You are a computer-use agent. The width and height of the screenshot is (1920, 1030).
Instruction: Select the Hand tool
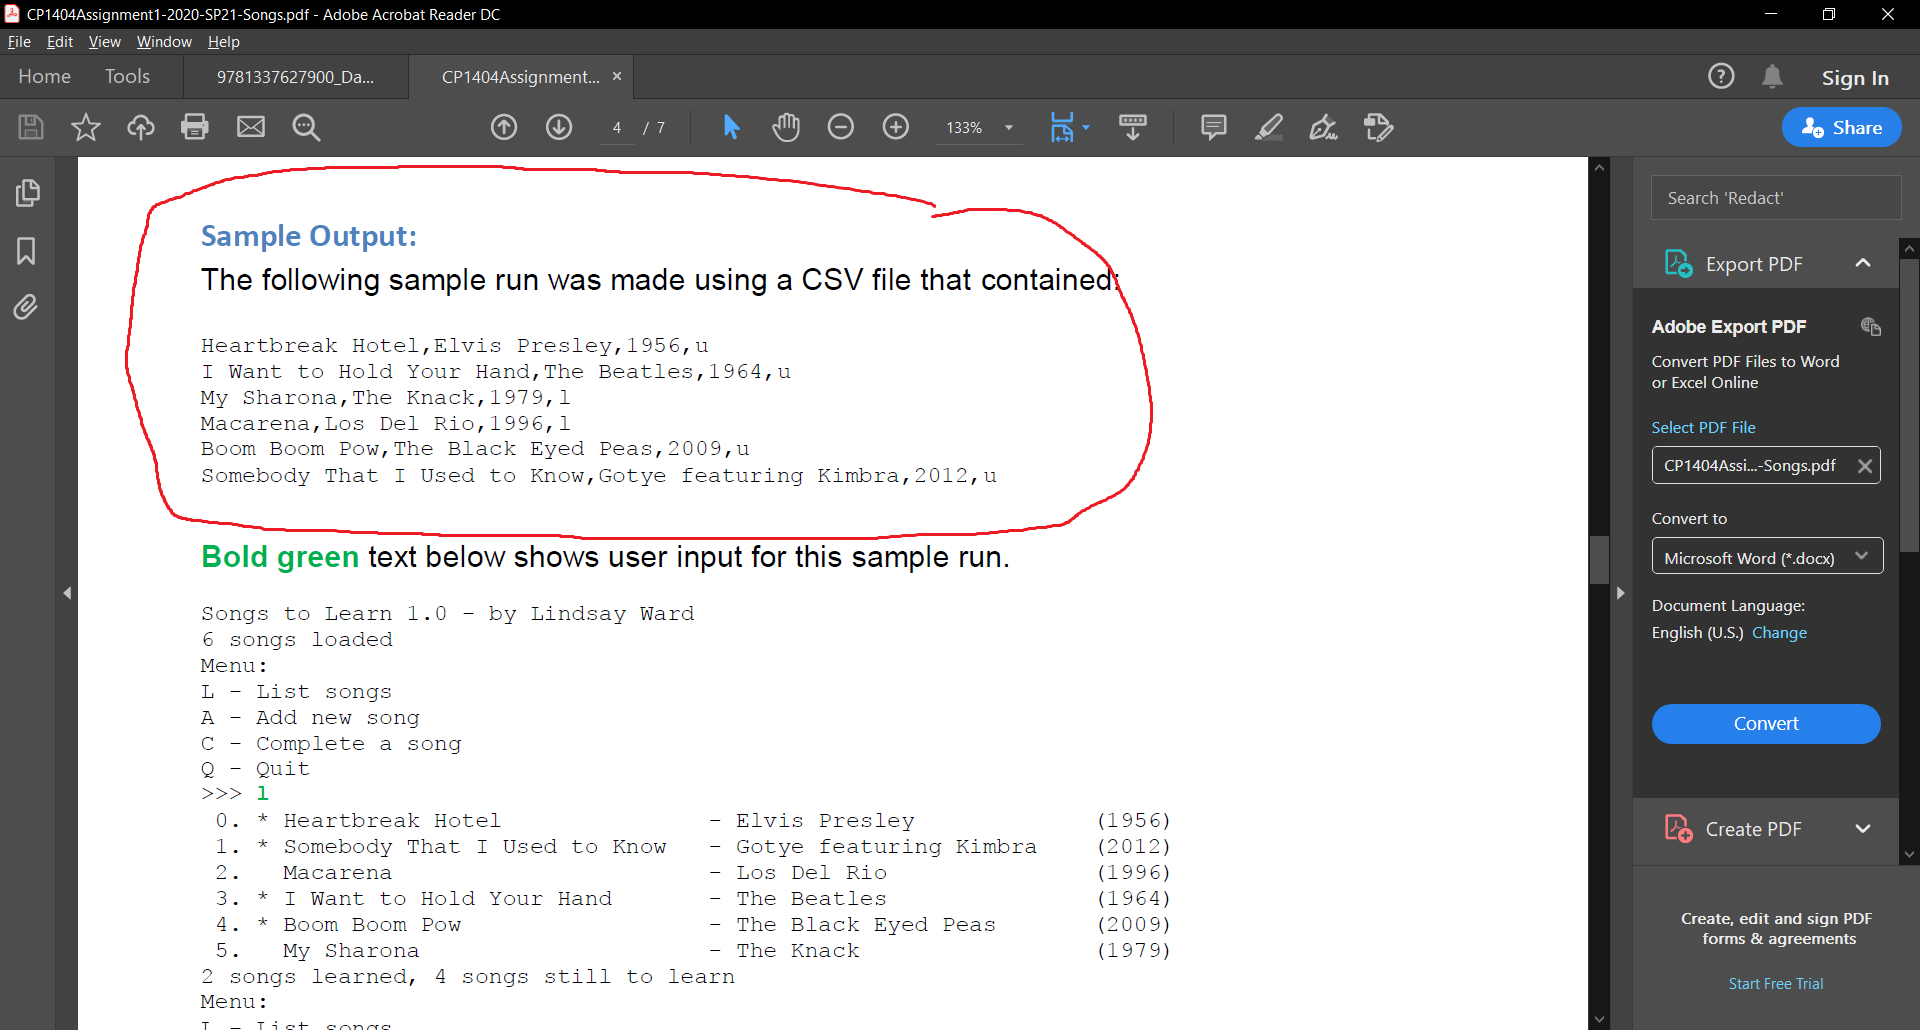pos(786,127)
